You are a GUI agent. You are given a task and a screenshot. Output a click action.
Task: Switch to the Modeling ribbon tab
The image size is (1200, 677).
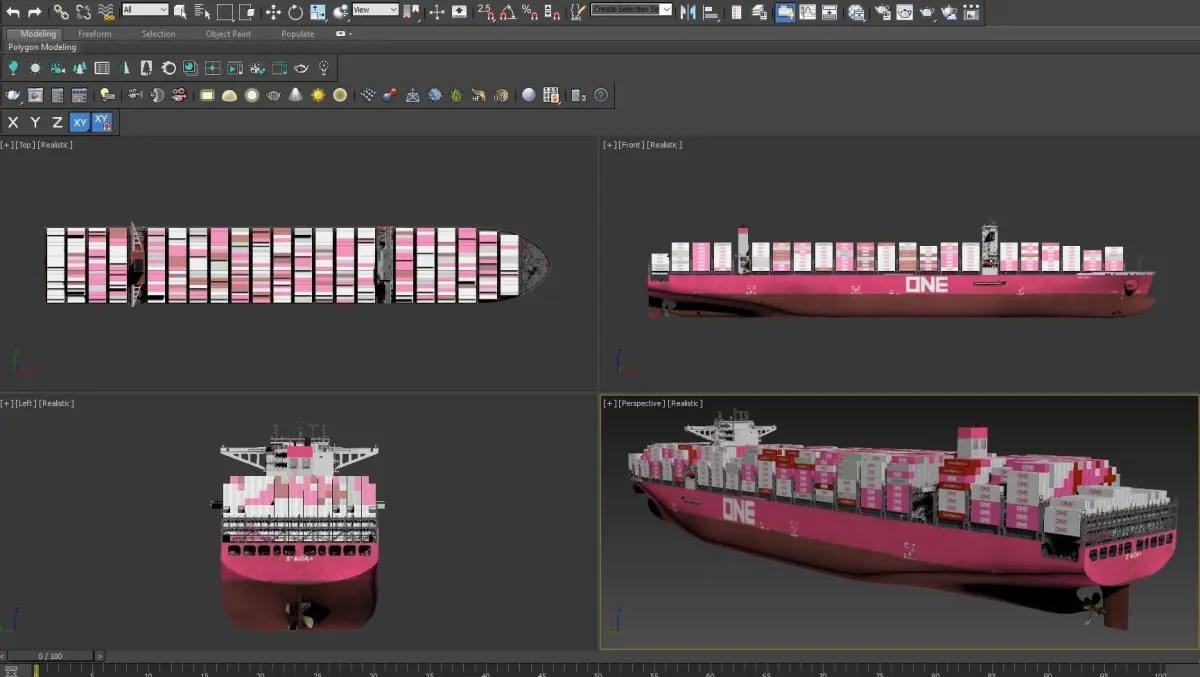tap(39, 34)
